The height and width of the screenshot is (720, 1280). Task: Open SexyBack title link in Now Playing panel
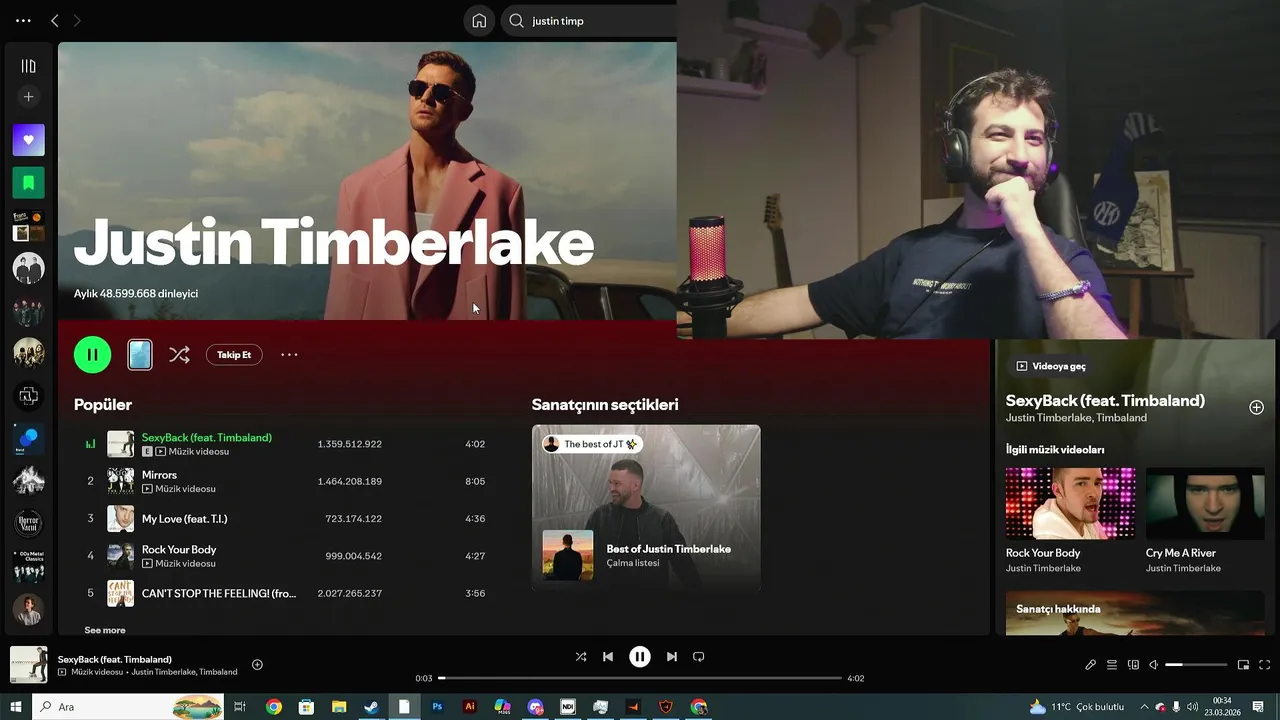coord(1105,400)
